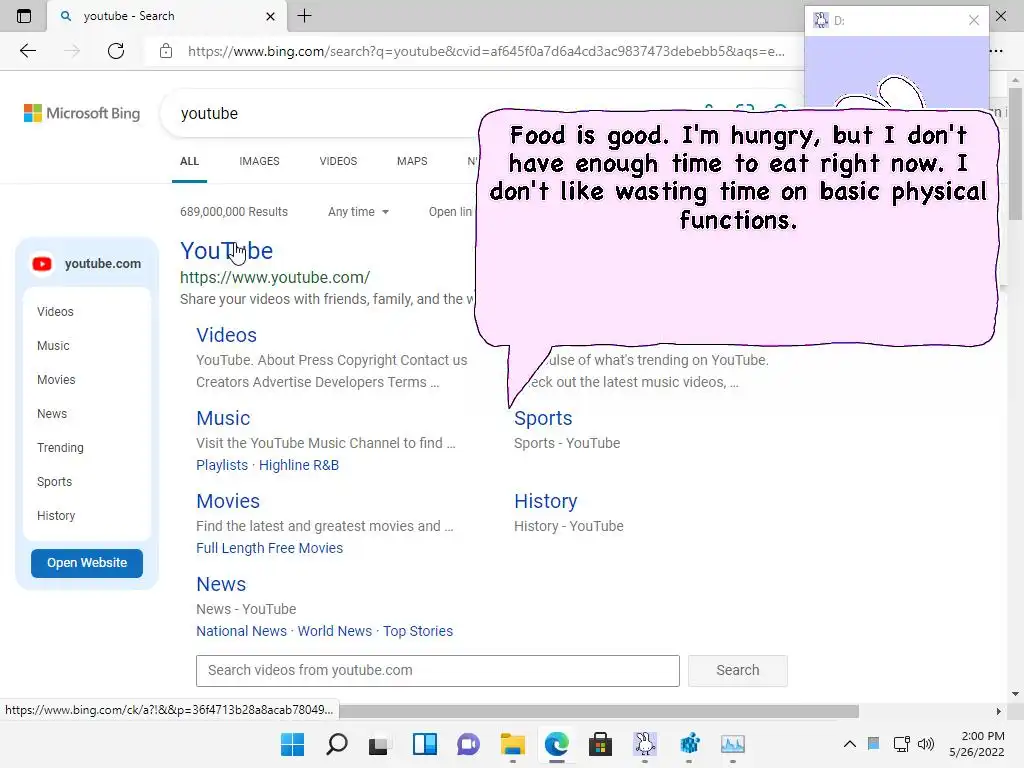This screenshot has height=768, width=1024.
Task: Open Task View on taskbar
Action: coord(378,744)
